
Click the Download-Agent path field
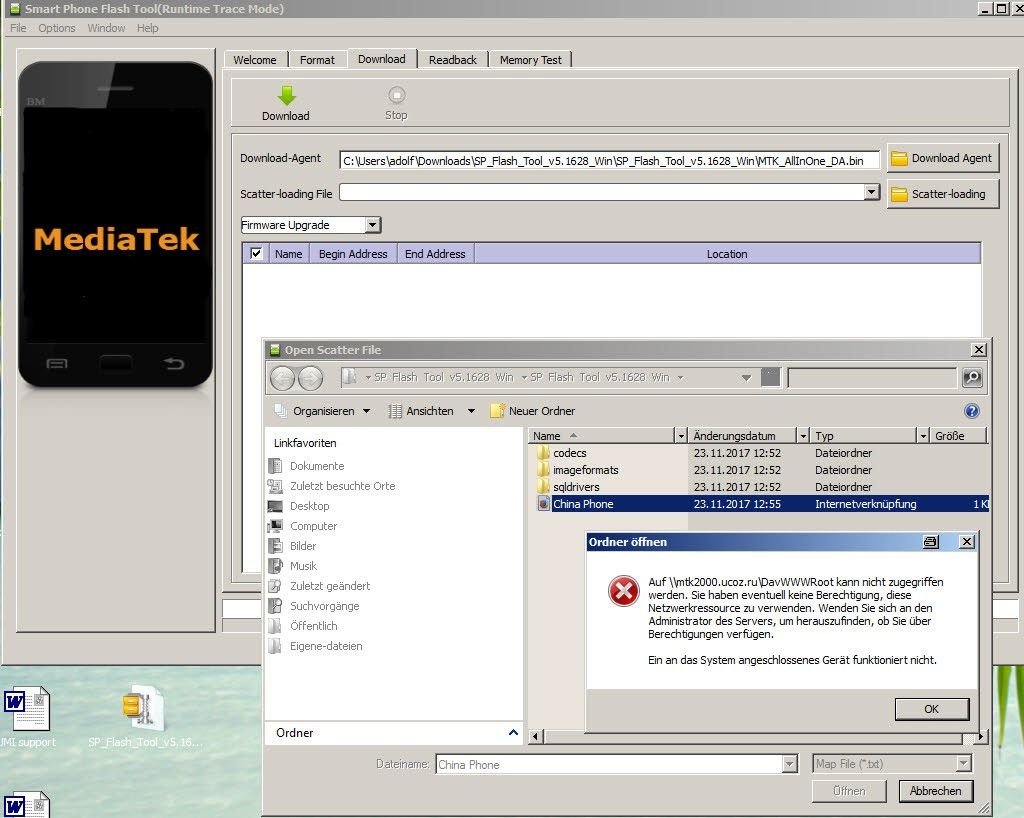tap(609, 160)
